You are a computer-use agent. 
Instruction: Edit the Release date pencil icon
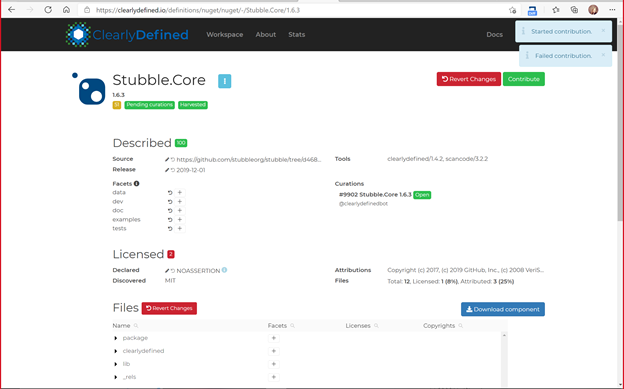point(167,170)
